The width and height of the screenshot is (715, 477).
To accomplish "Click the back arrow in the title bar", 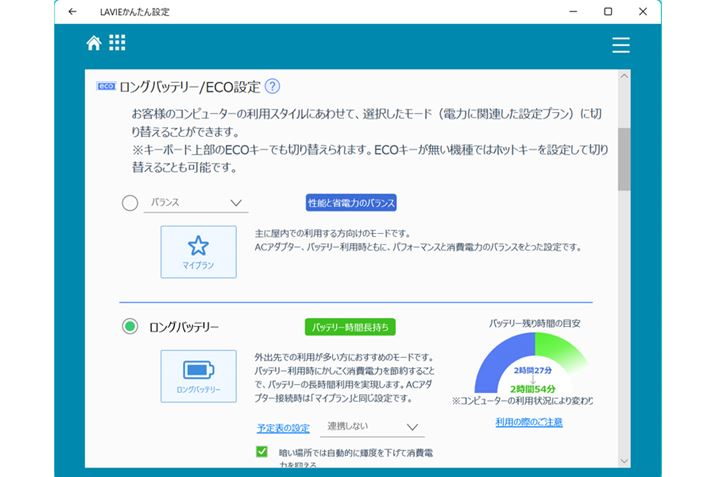I will click(x=72, y=11).
